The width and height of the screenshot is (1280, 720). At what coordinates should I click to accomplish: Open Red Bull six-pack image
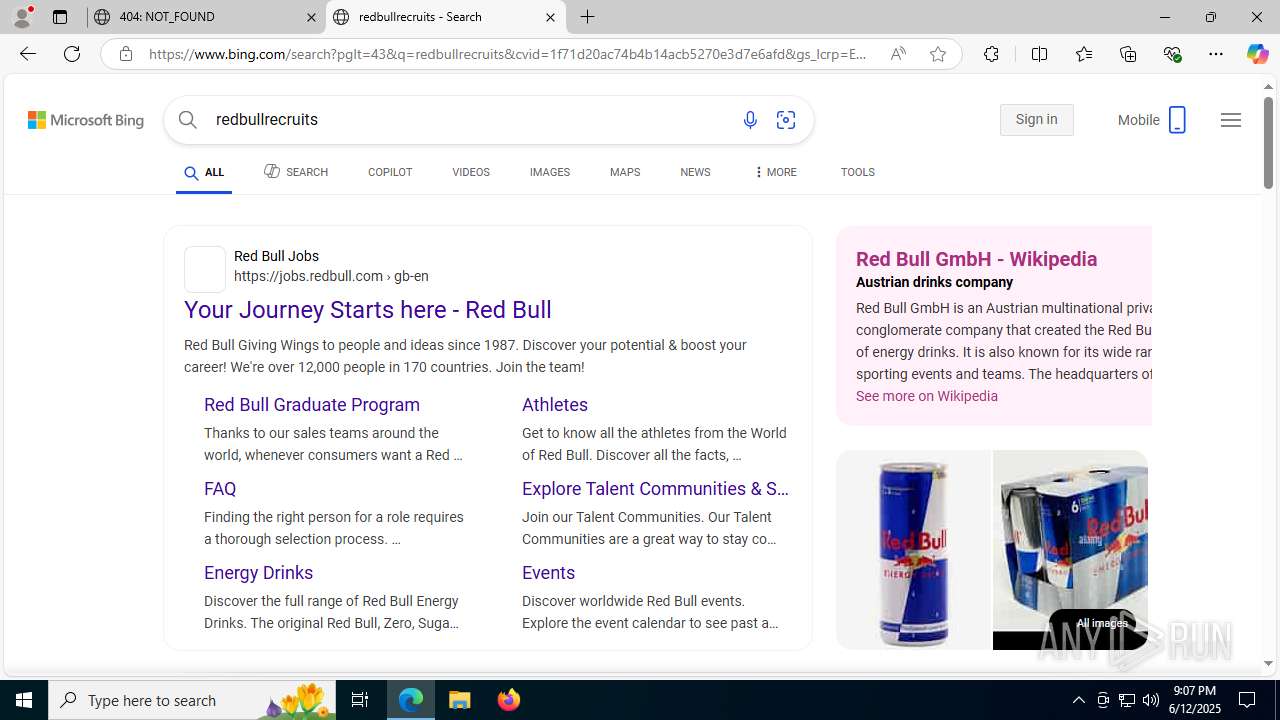(x=1070, y=550)
